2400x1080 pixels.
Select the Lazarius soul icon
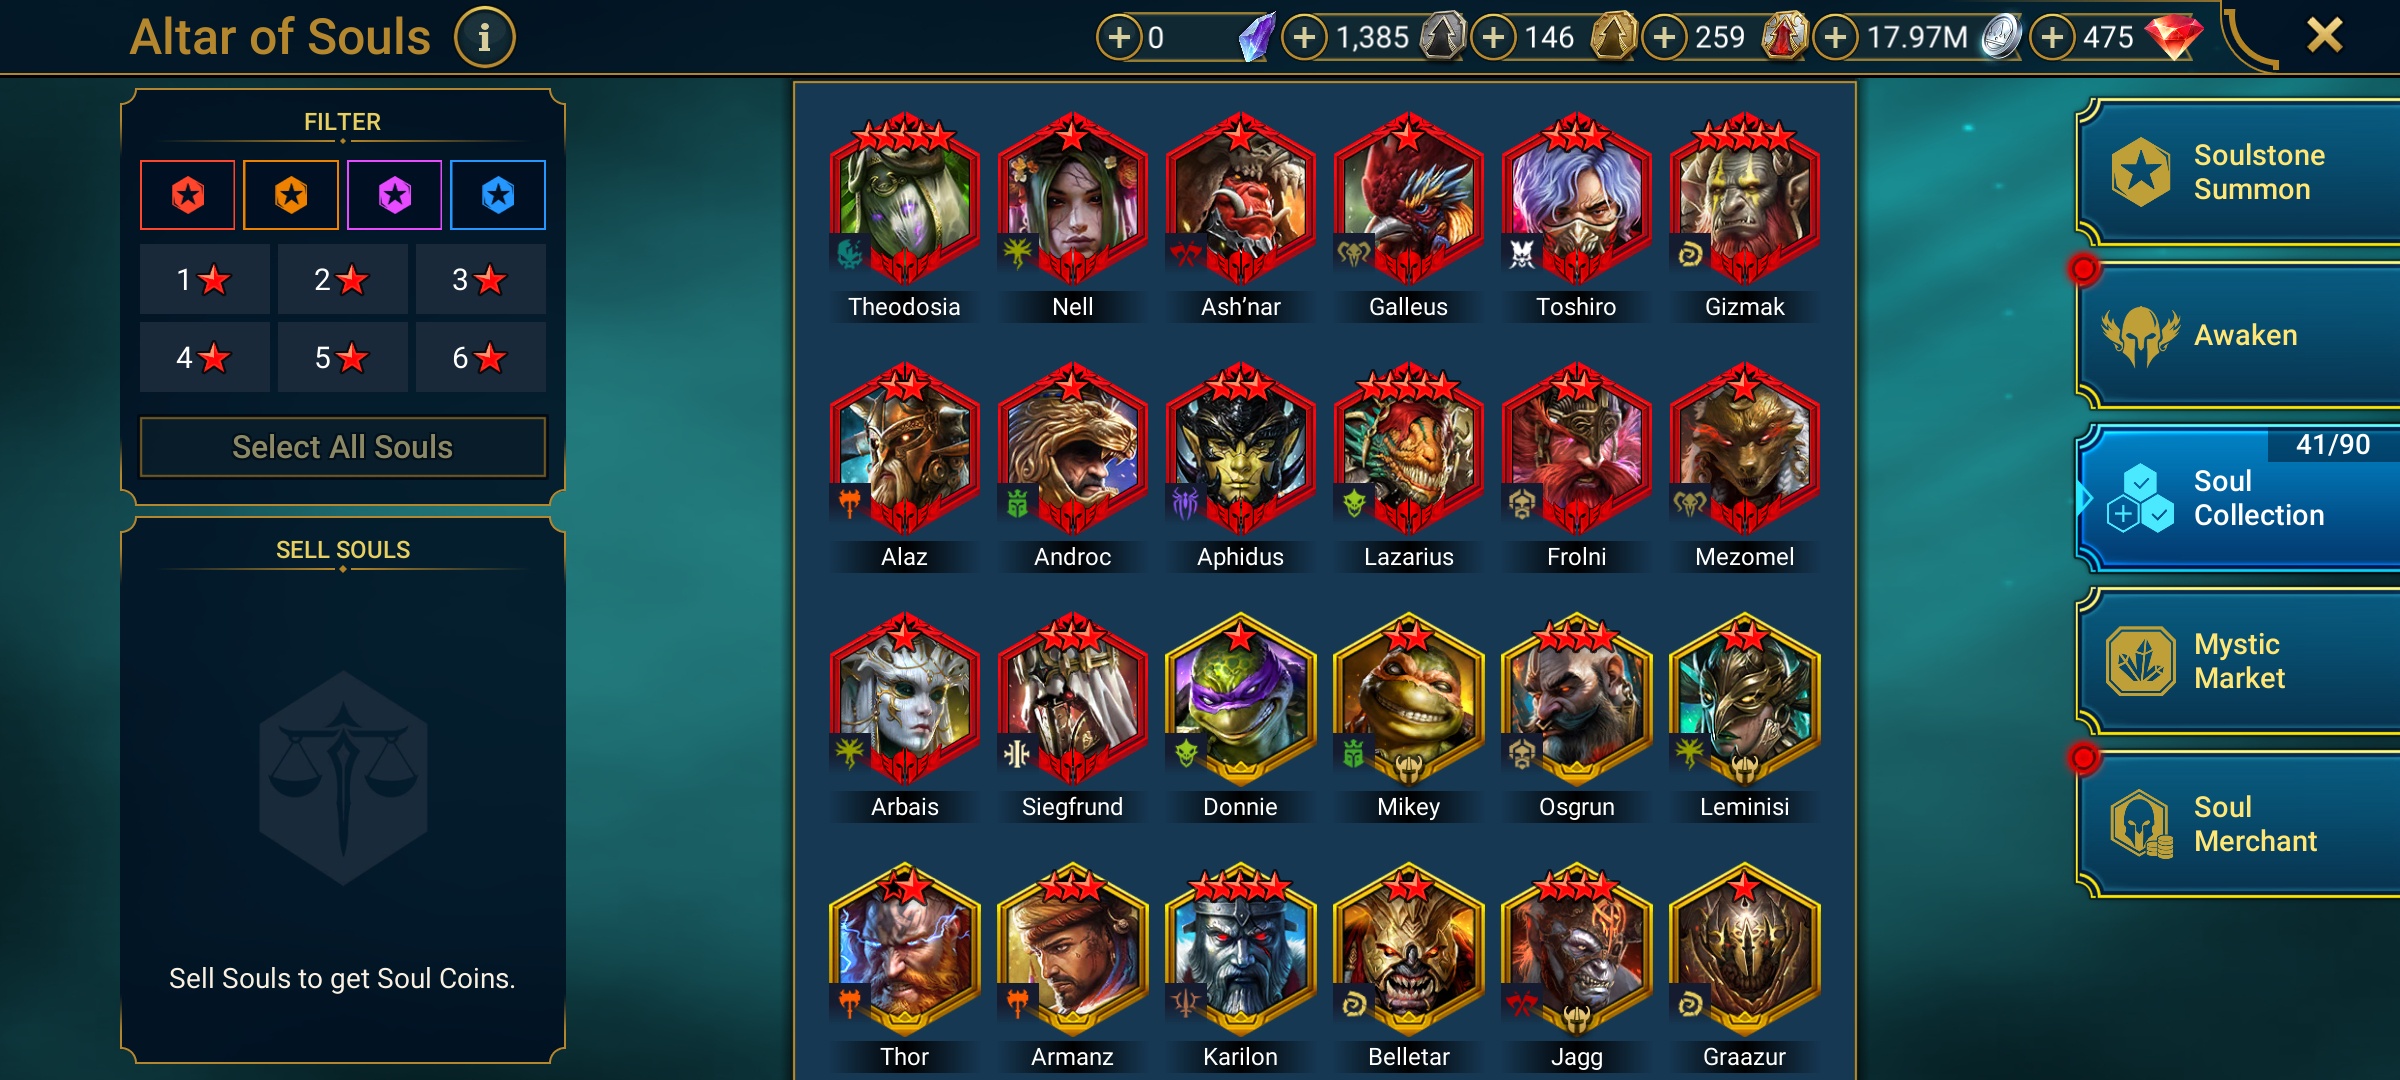click(x=1408, y=450)
